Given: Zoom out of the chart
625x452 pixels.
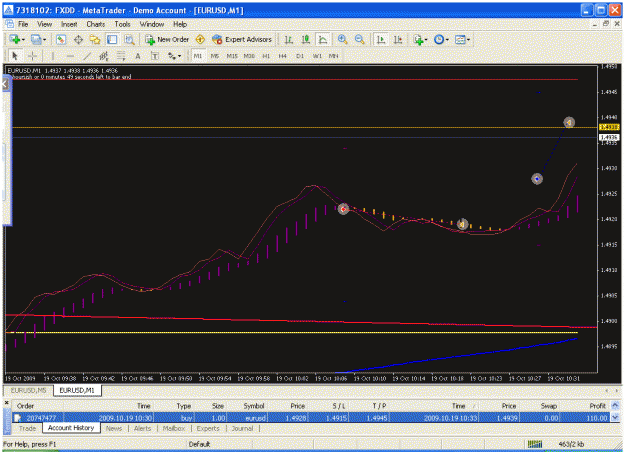Looking at the screenshot, I should coord(359,39).
